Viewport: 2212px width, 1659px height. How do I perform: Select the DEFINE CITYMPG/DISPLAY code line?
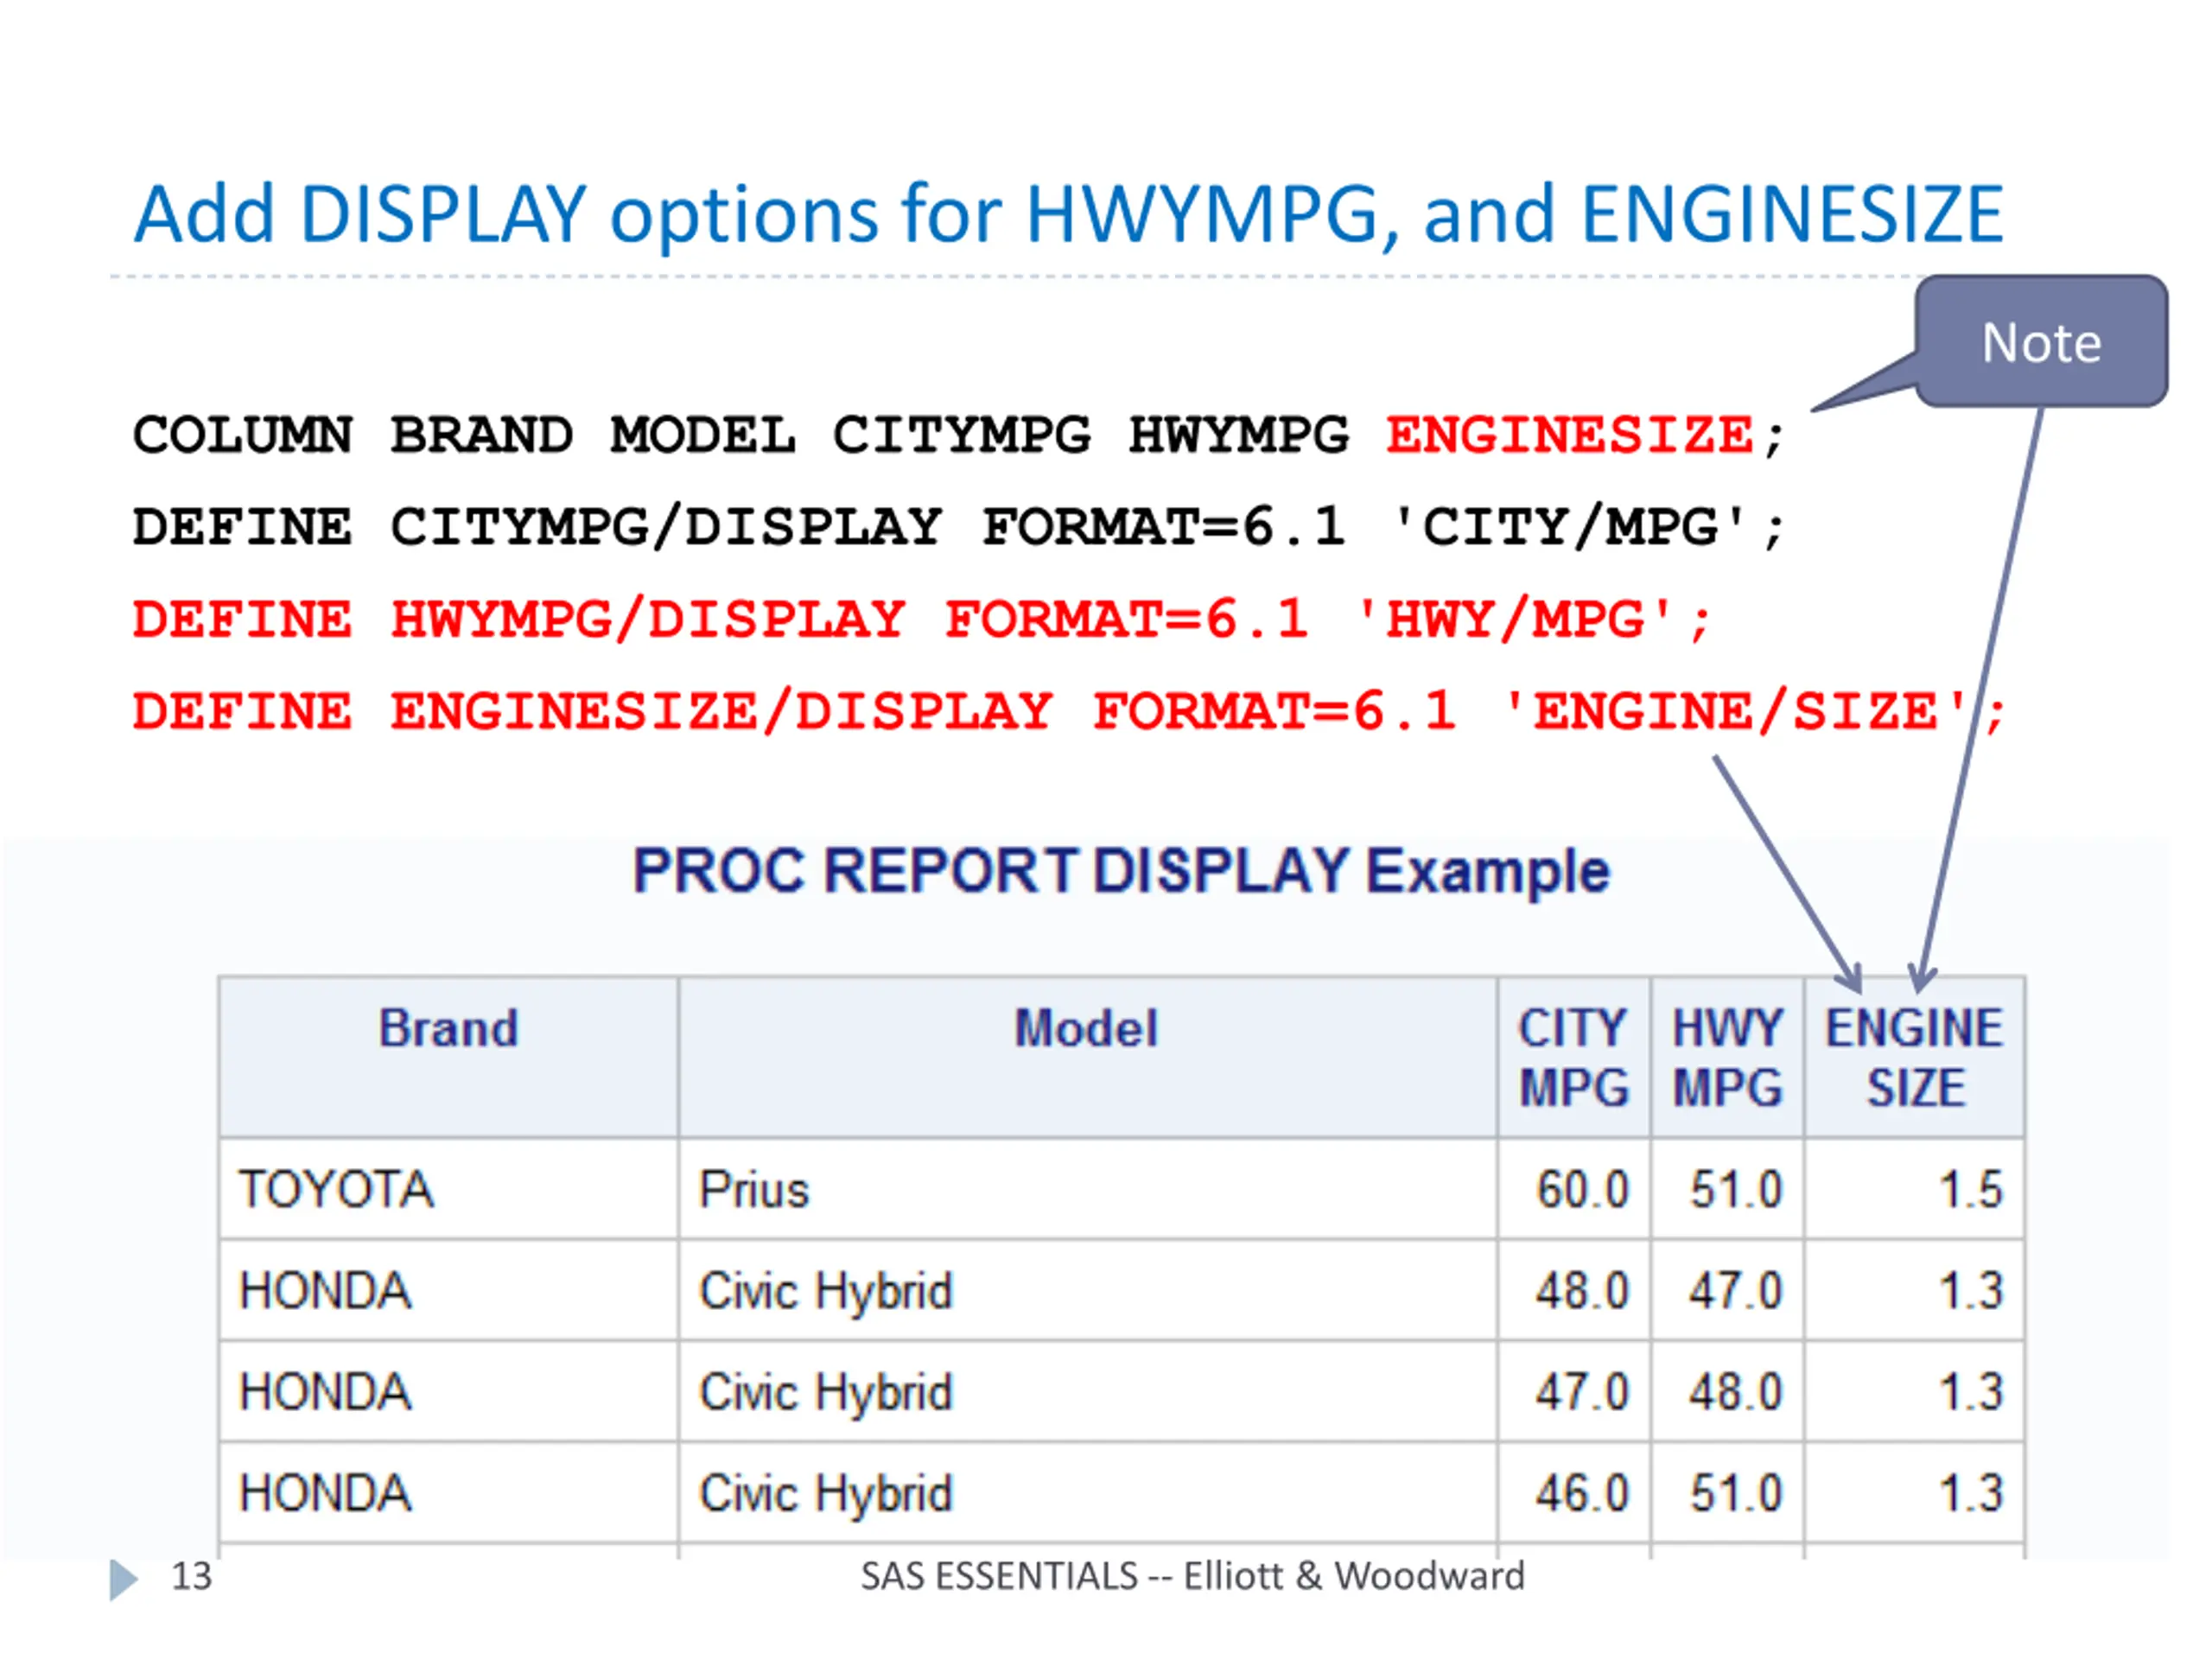click(958, 527)
